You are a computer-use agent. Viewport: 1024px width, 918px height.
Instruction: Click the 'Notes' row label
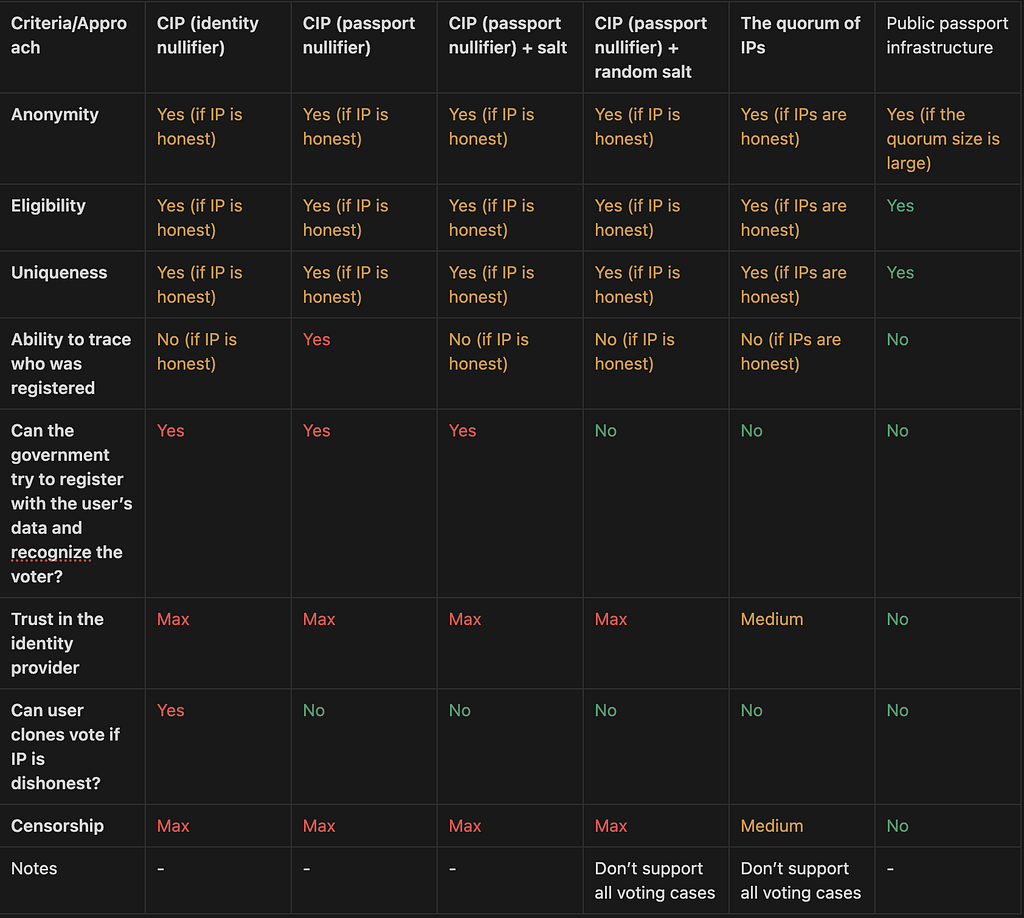(x=34, y=868)
